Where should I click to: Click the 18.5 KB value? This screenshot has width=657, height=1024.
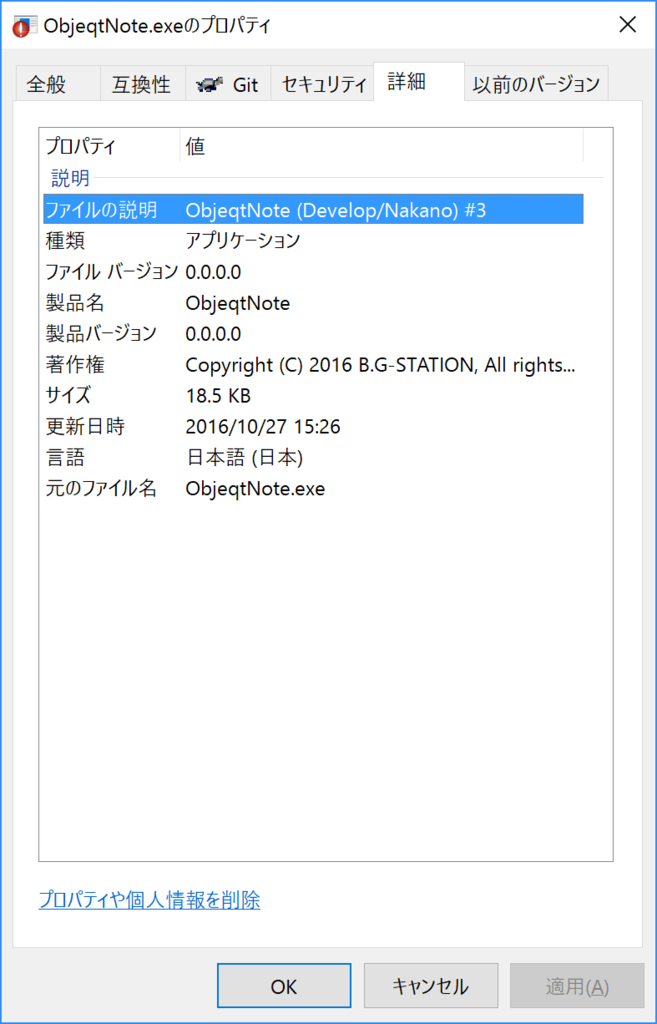pos(218,396)
